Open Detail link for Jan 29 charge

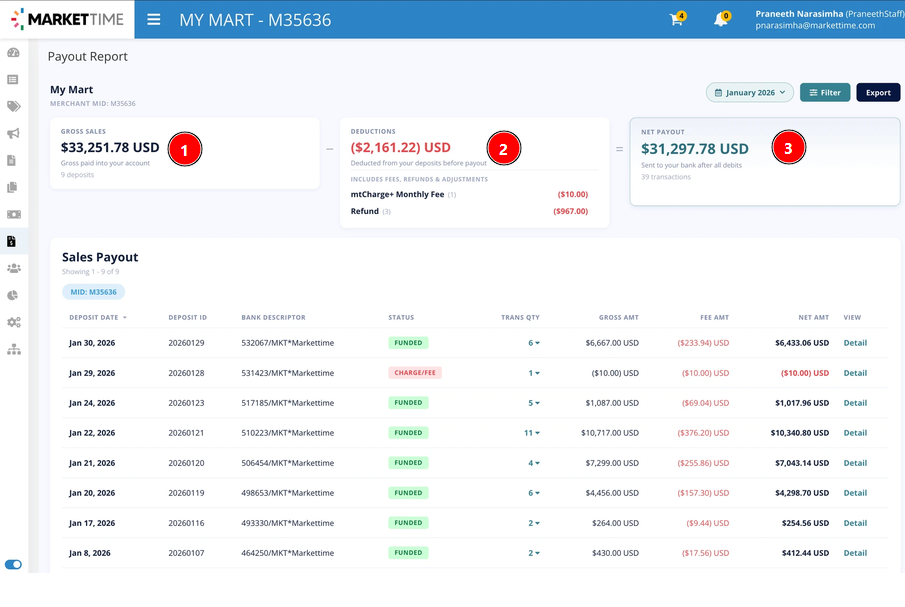[855, 373]
